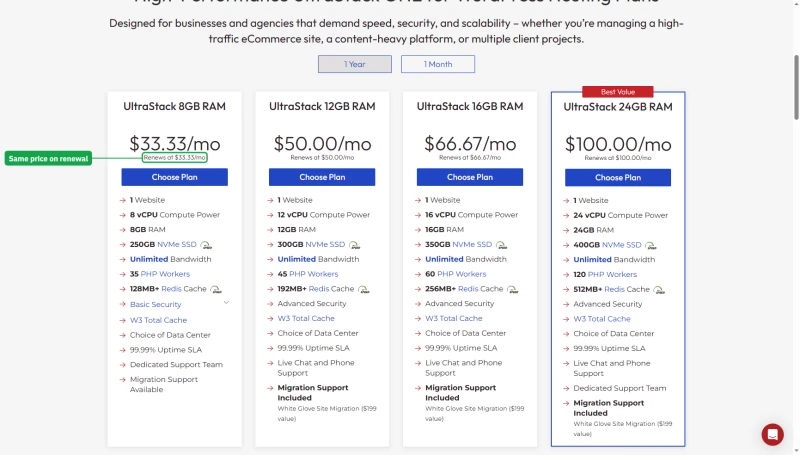Click speed icon next to 192MB+ Redis Cache
Screen dimensions: 800x455
[x=363, y=289]
